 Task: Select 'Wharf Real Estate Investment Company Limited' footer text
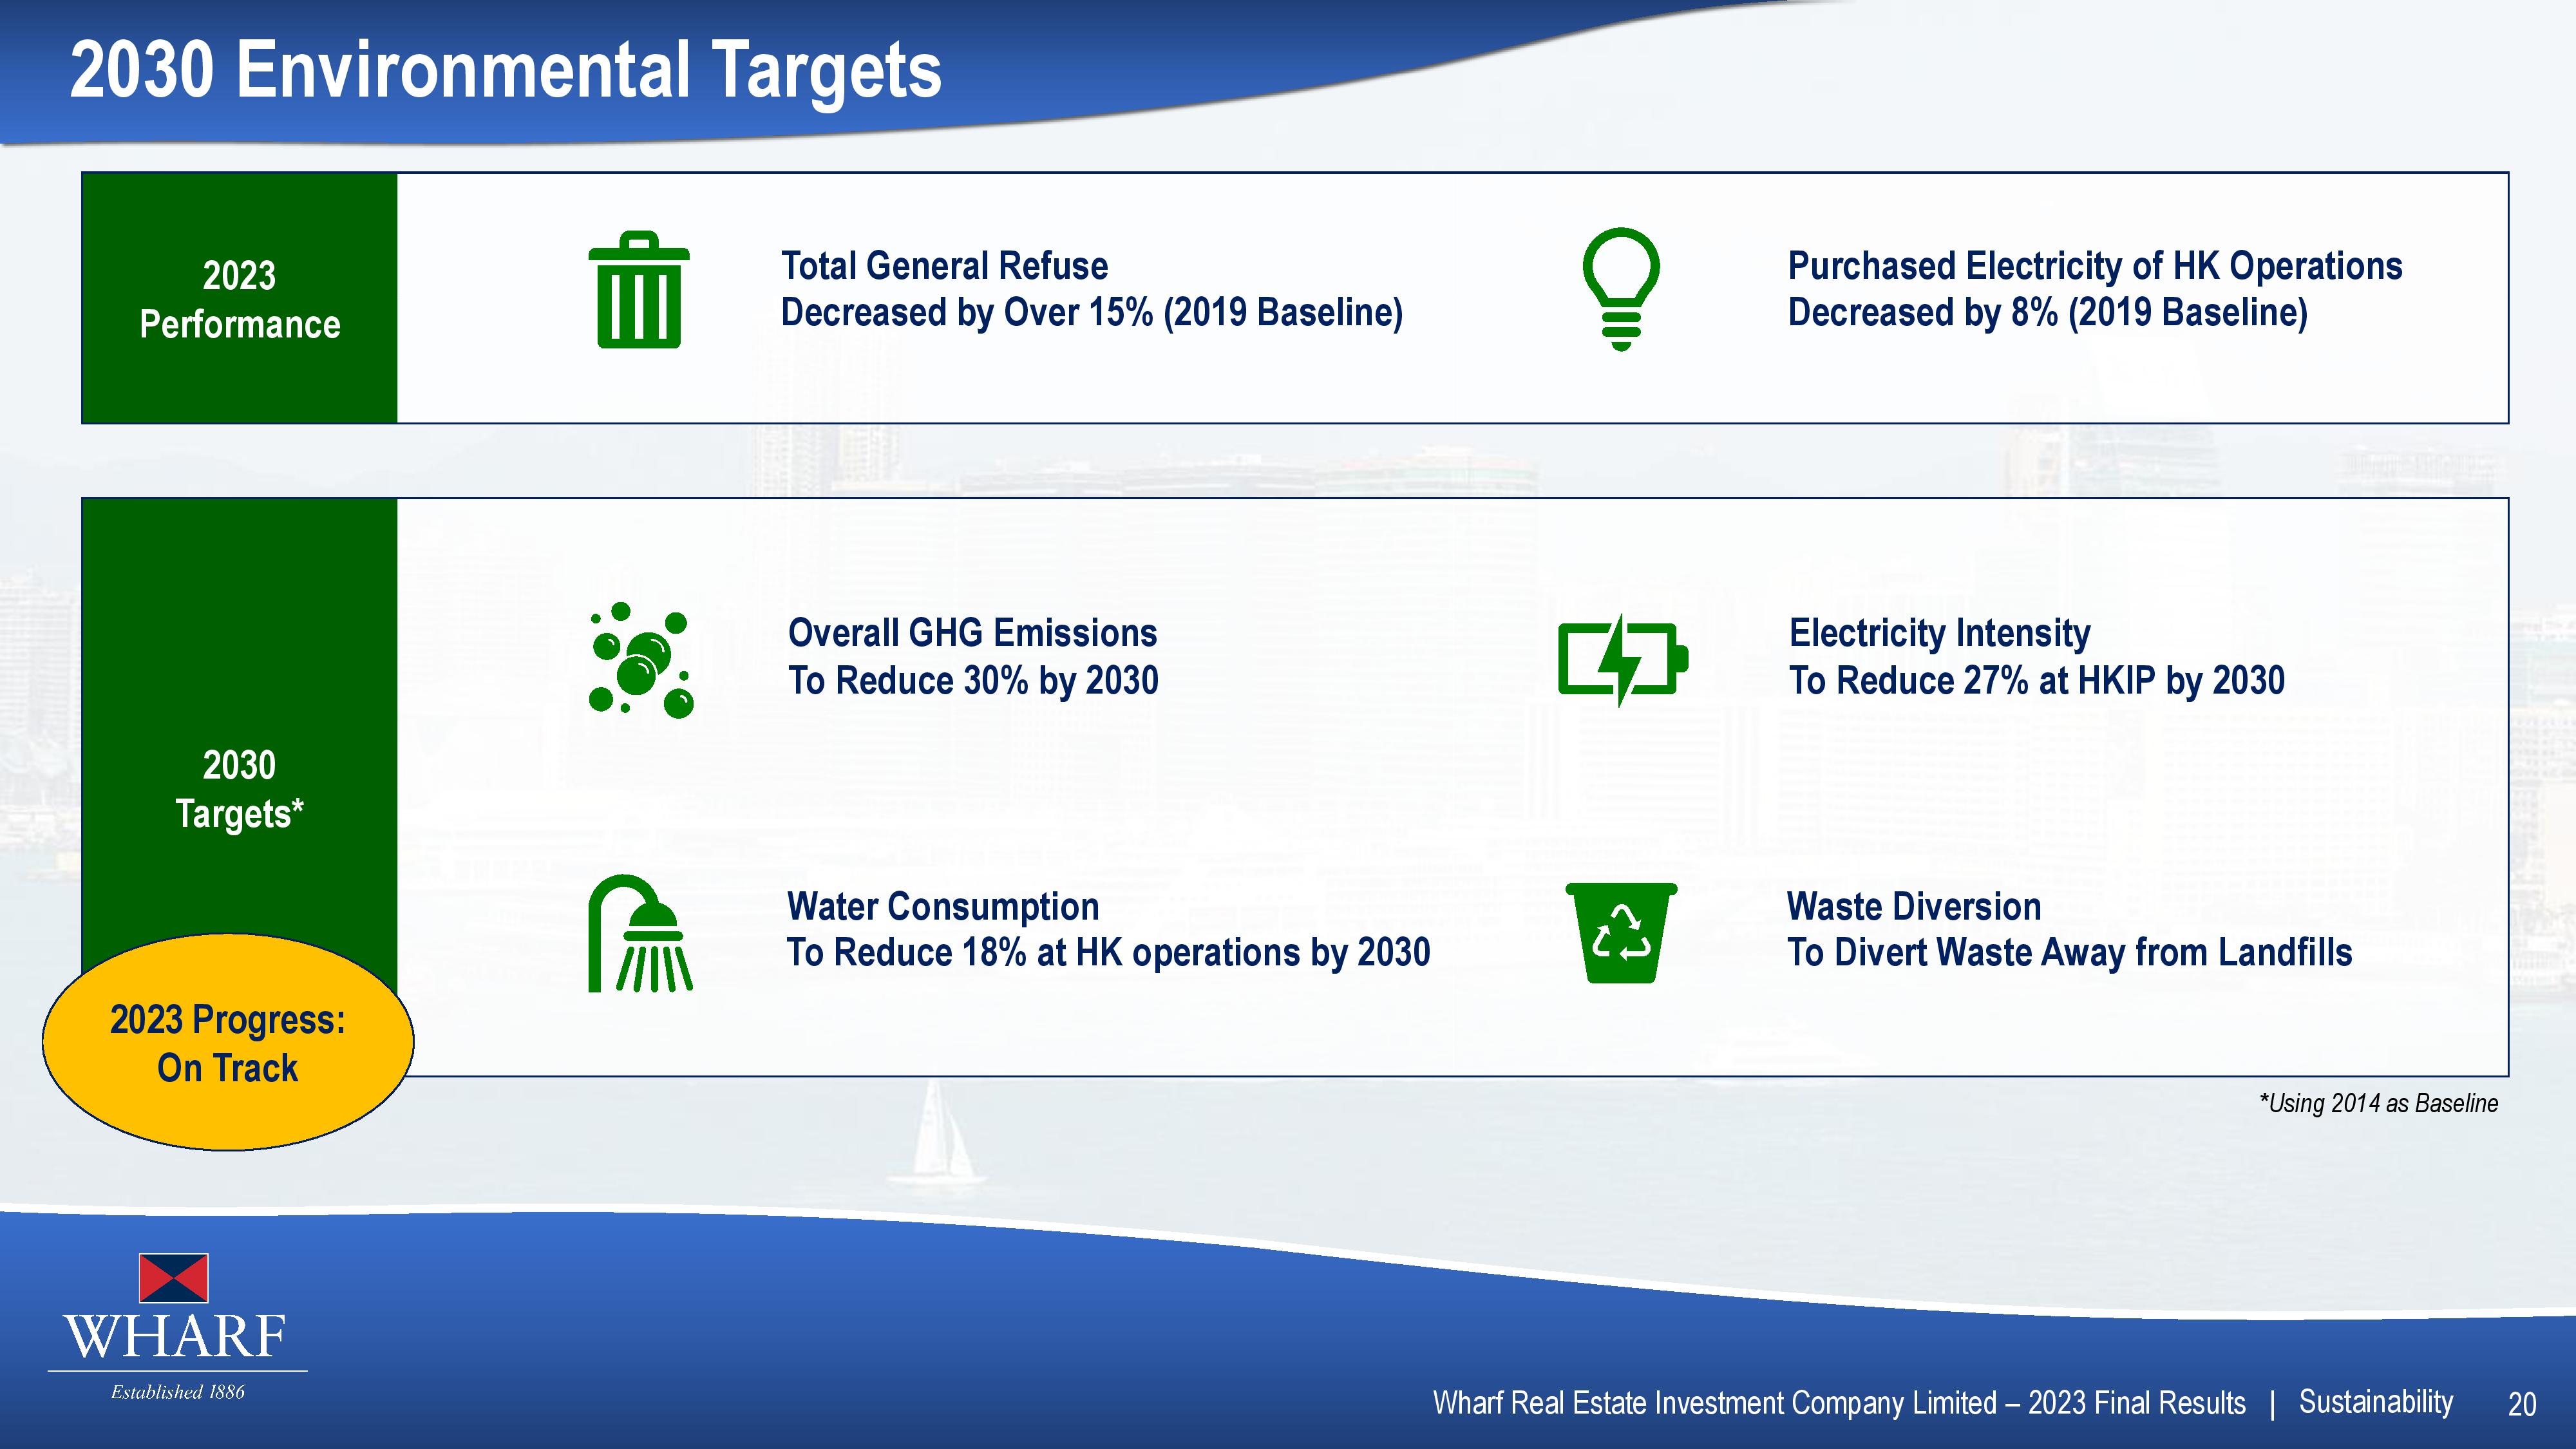(1714, 1403)
